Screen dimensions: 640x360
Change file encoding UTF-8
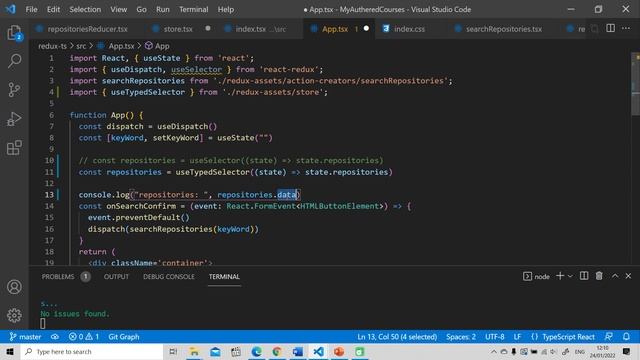coord(495,337)
